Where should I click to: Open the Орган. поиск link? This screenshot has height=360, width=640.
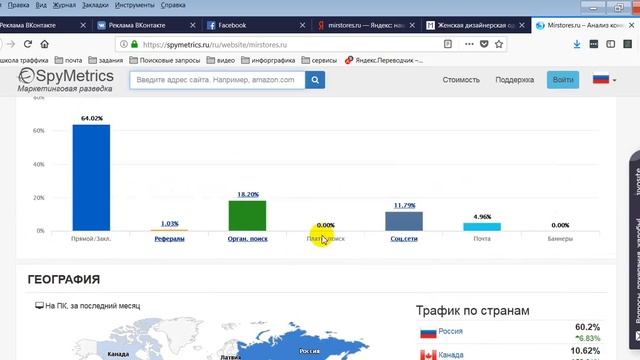point(248,239)
